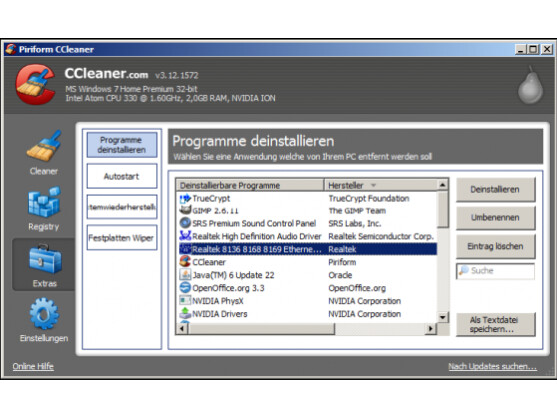Open Einstellungen gear icon

coord(44,314)
